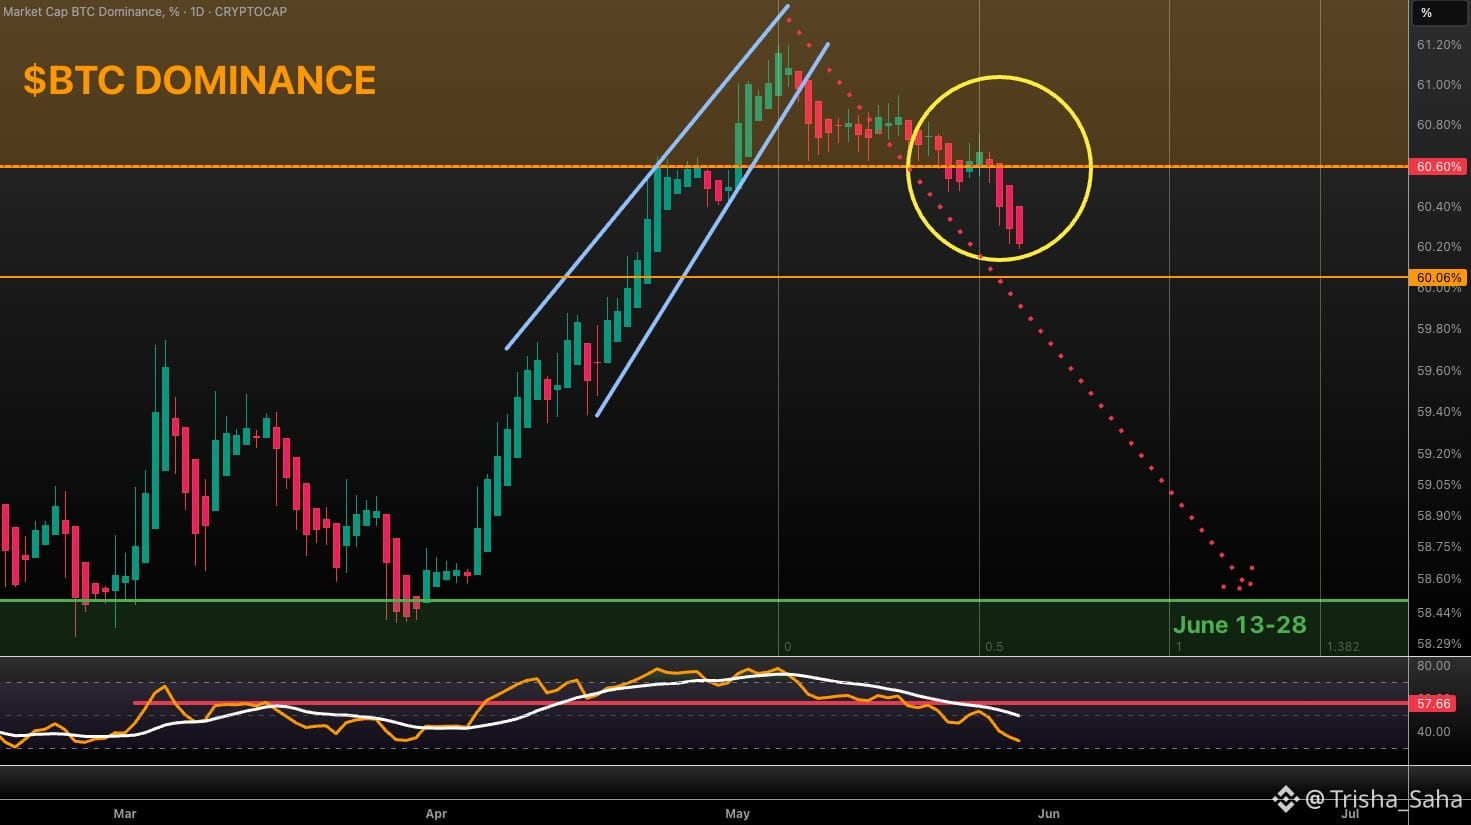Viewport: 1471px width, 825px height.
Task: Select the June 13-28 text label
Action: click(x=1239, y=625)
